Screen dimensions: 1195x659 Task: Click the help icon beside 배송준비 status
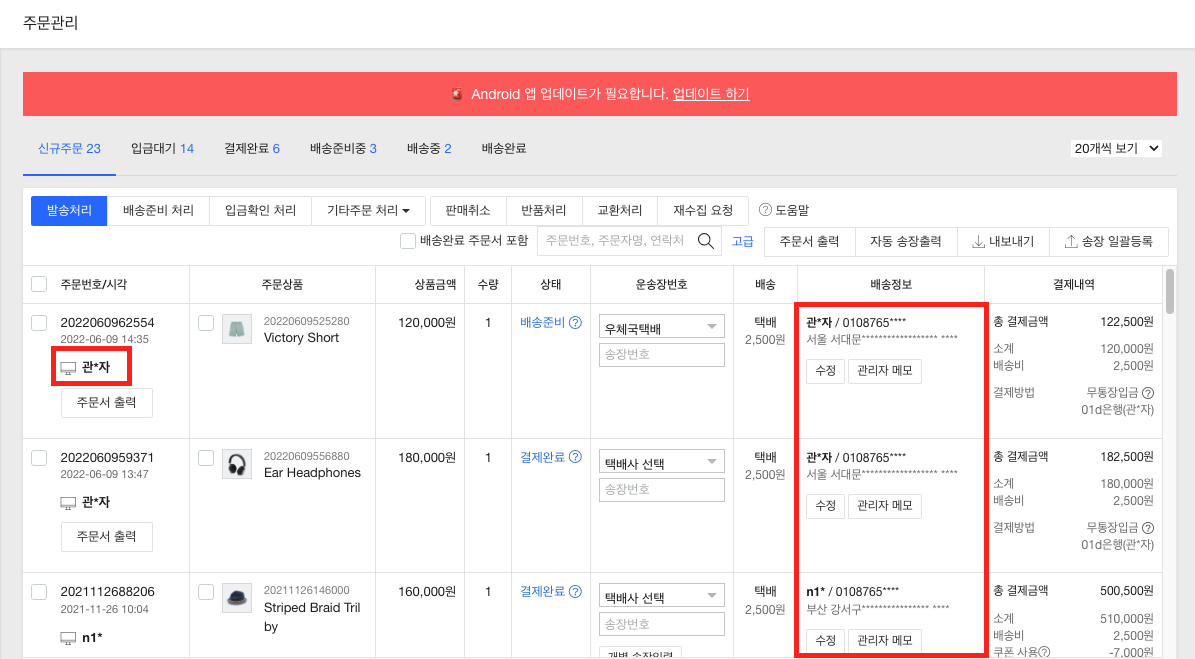pyautogui.click(x=575, y=323)
